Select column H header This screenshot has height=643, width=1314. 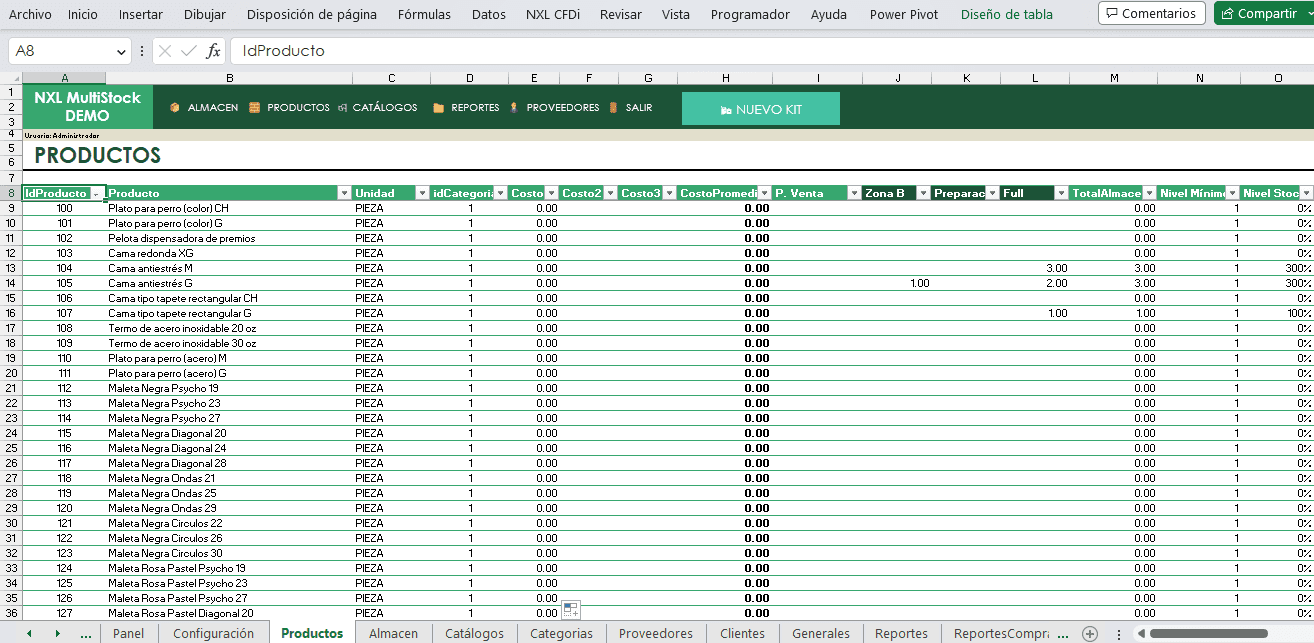pyautogui.click(x=725, y=78)
